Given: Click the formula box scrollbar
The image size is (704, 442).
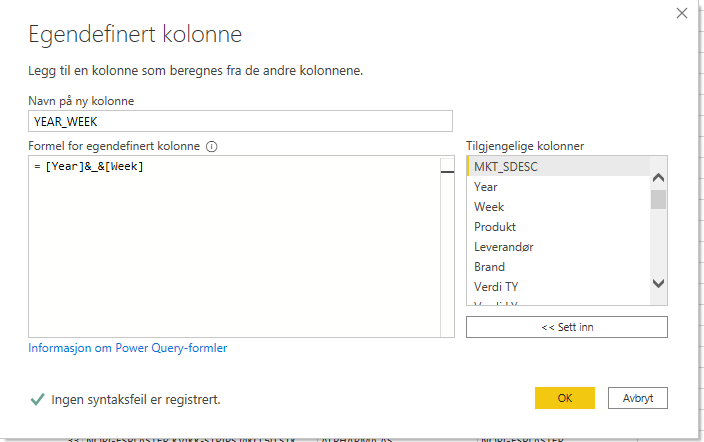Looking at the screenshot, I should point(447,250).
